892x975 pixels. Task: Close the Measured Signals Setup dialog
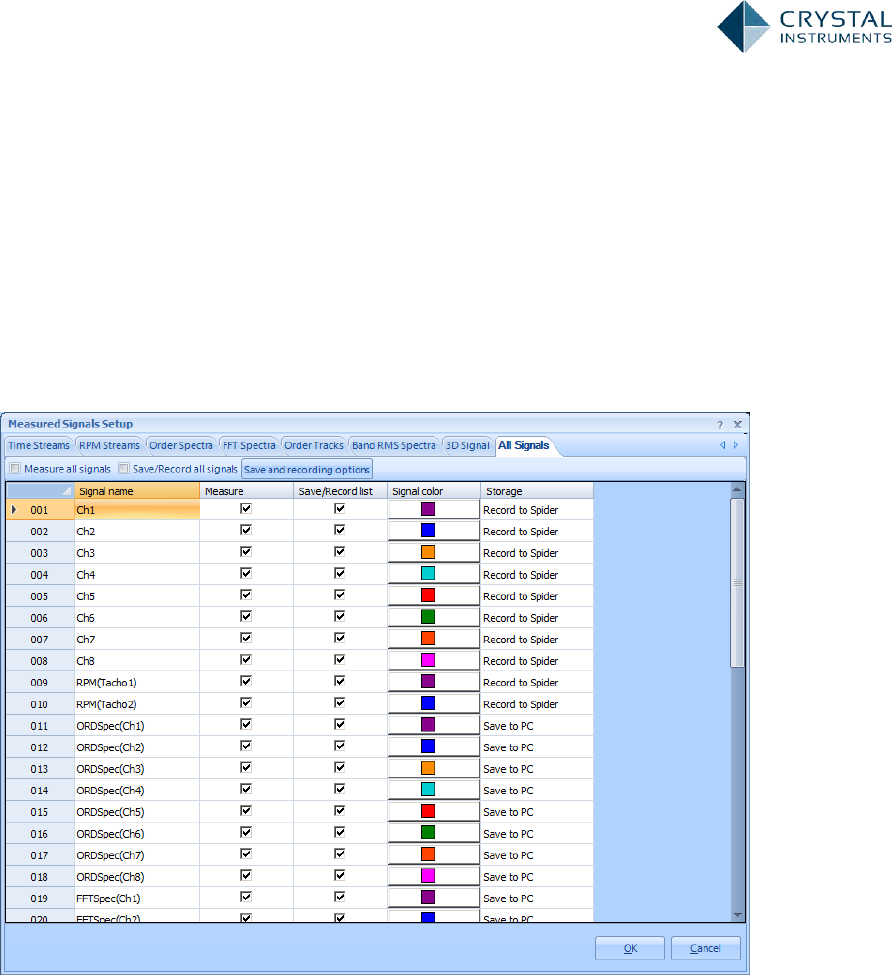click(738, 424)
